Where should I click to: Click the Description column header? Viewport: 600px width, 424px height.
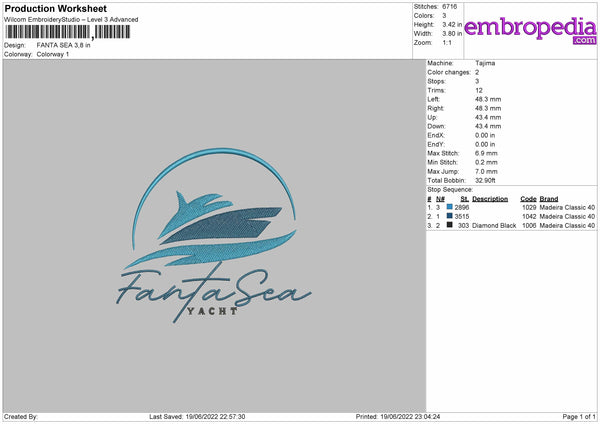pyautogui.click(x=490, y=199)
